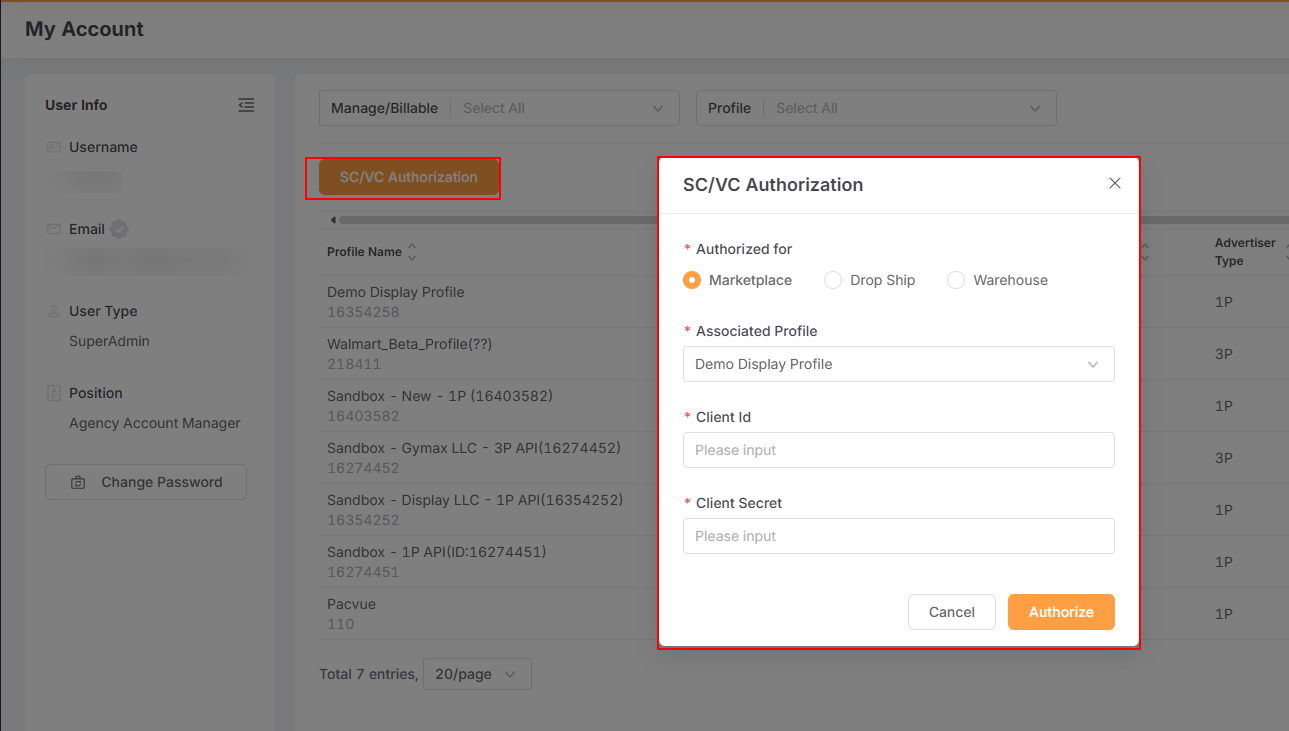1289x731 pixels.
Task: Focus the Client Secret input field
Action: point(898,536)
